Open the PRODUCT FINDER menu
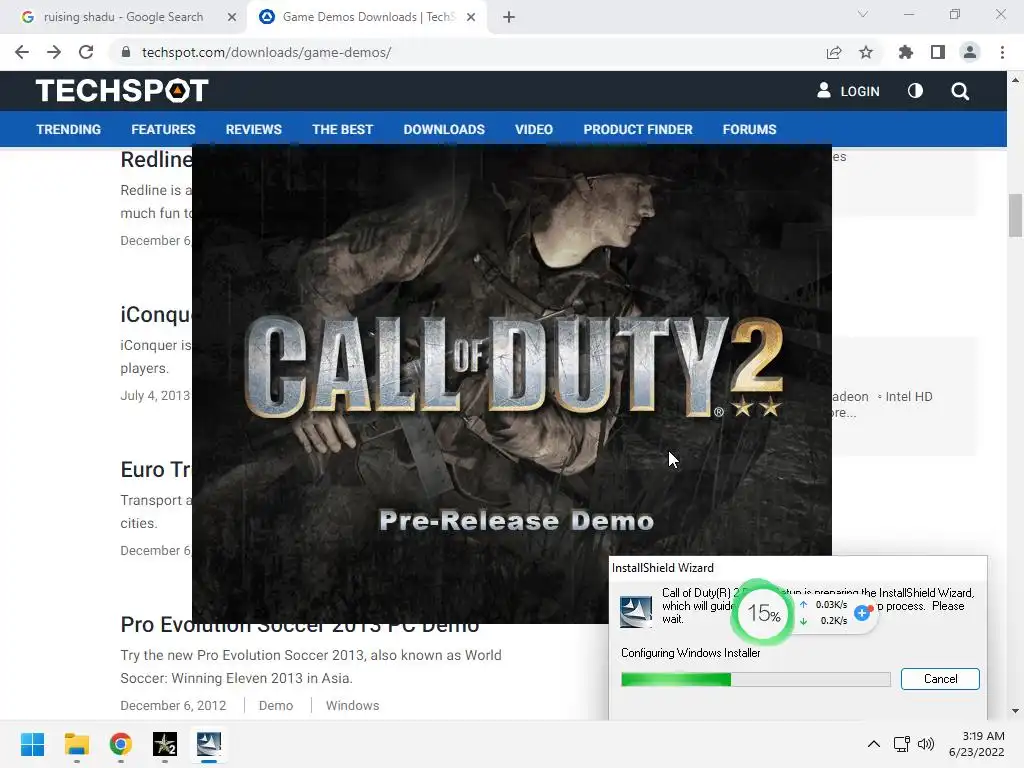Screen dimensions: 1024x768 [x=638, y=129]
